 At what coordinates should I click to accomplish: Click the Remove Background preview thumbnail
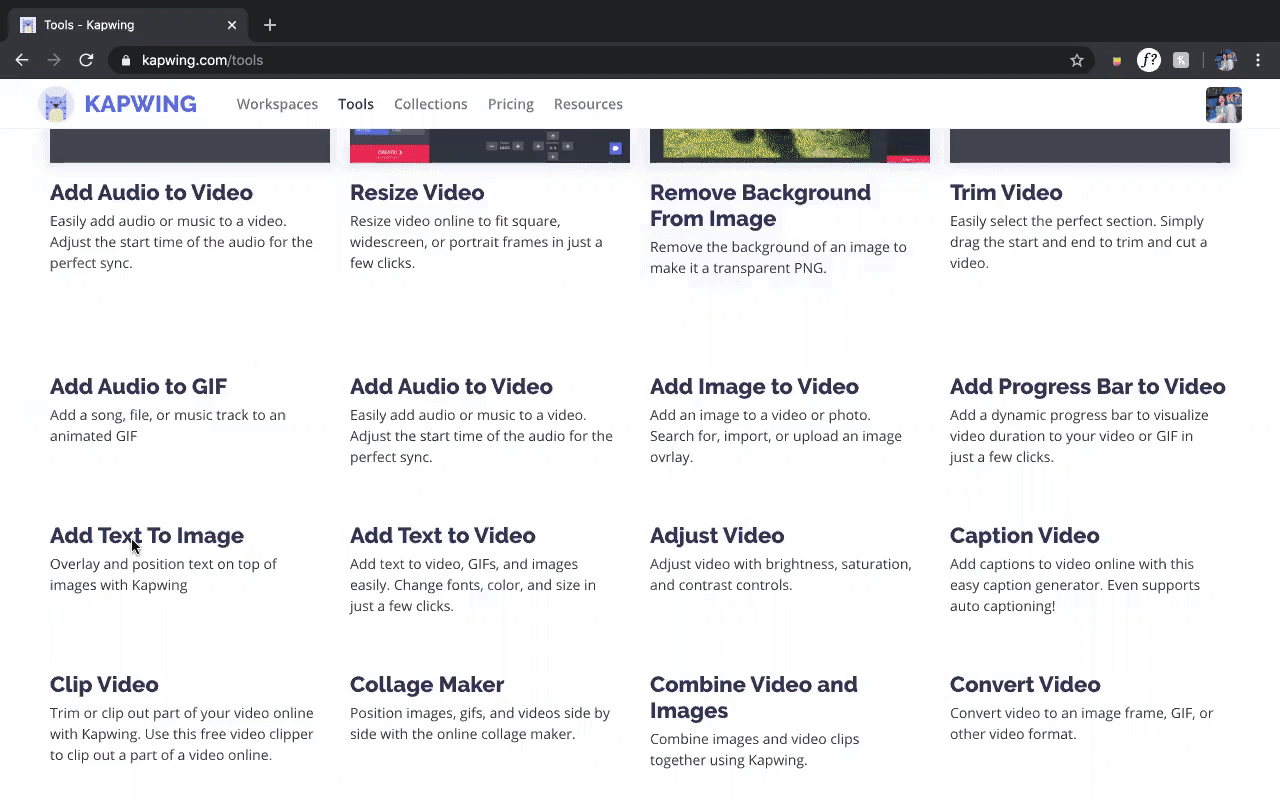pyautogui.click(x=790, y=146)
